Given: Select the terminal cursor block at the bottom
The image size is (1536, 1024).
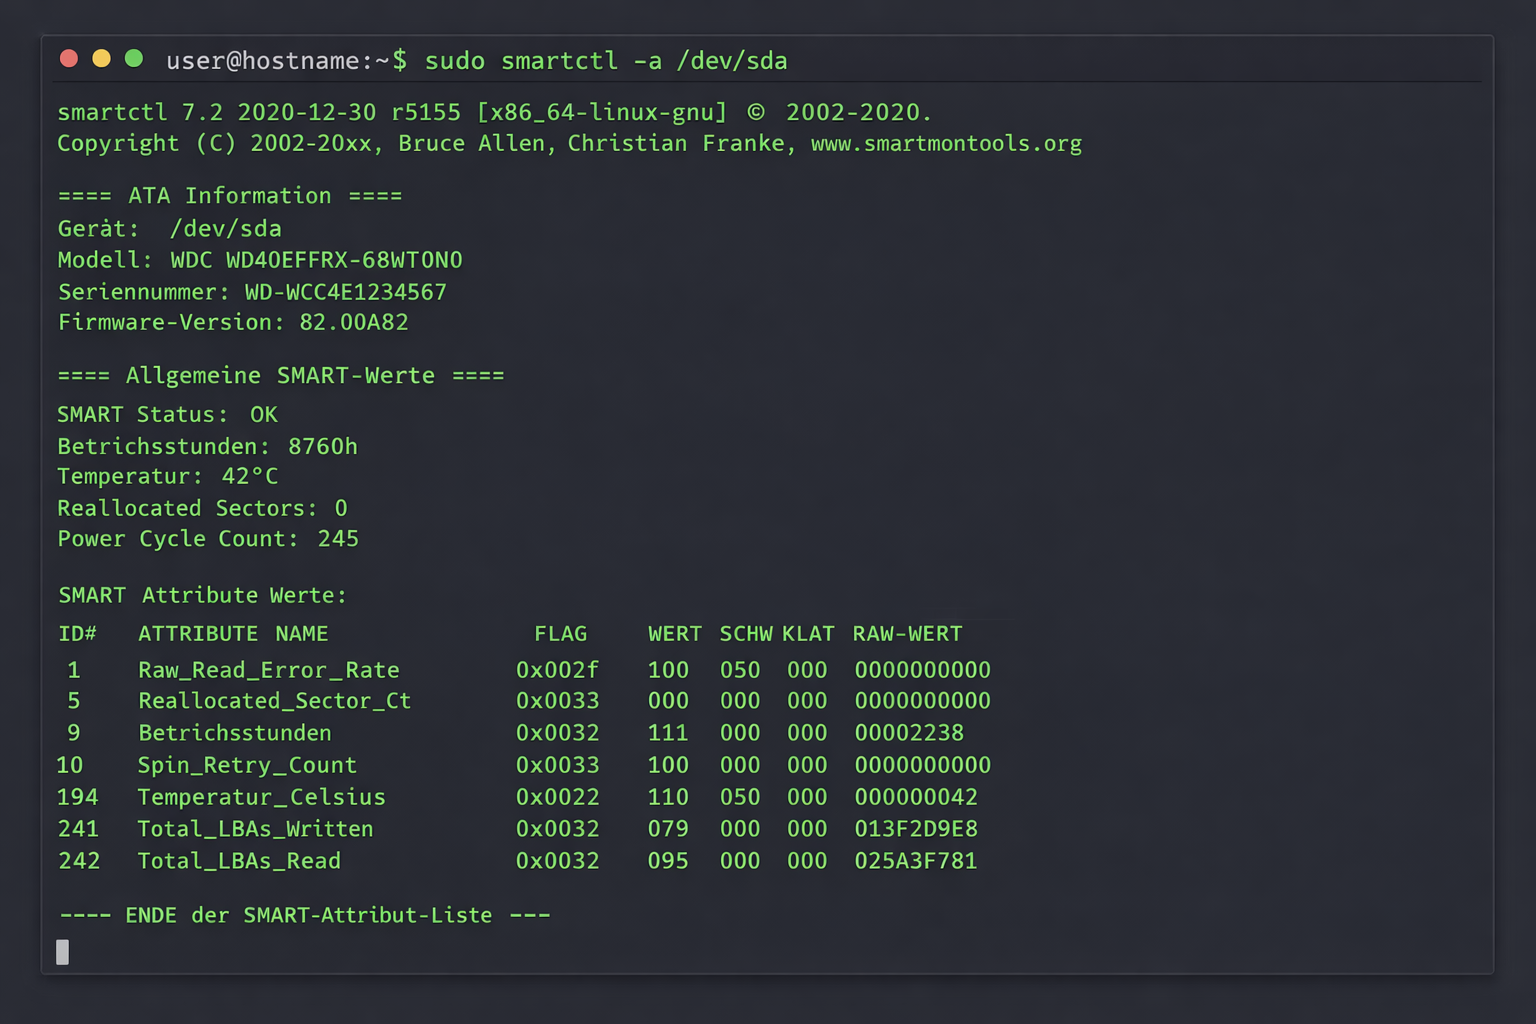Looking at the screenshot, I should (x=62, y=952).
